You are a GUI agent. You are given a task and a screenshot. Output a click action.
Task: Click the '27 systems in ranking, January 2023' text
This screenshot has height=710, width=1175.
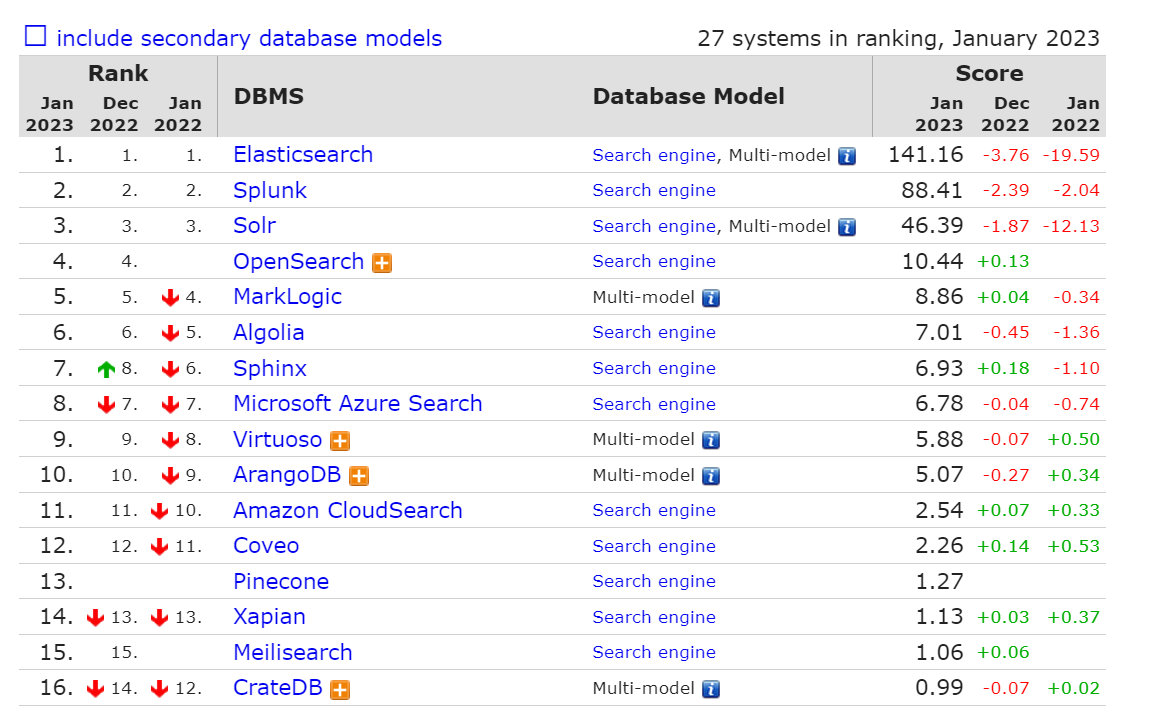pos(898,38)
